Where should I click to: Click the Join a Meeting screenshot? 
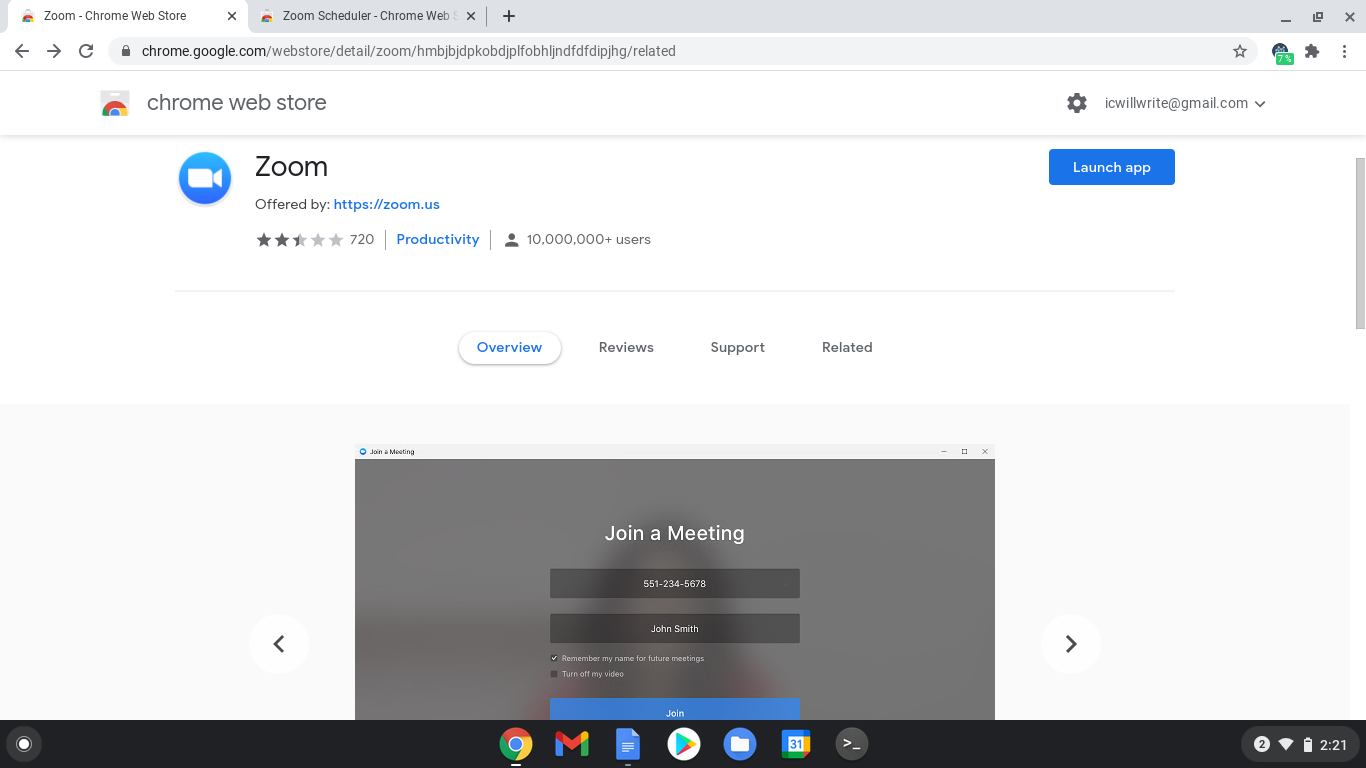(675, 582)
